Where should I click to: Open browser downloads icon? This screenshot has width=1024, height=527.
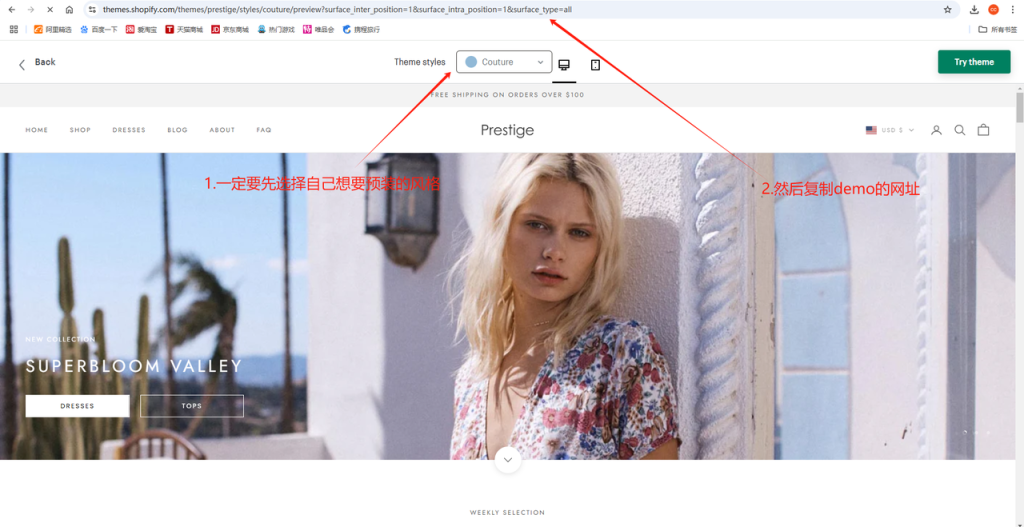[x=974, y=9]
